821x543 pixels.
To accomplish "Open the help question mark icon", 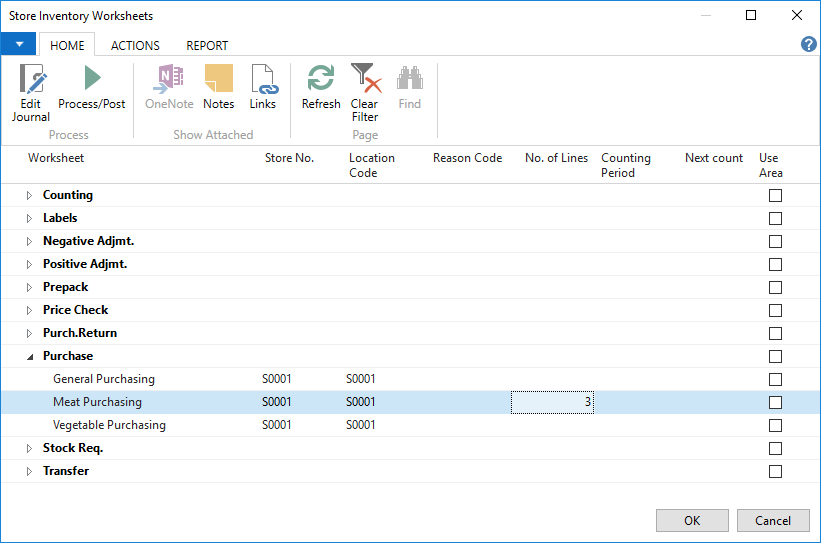I will point(809,45).
